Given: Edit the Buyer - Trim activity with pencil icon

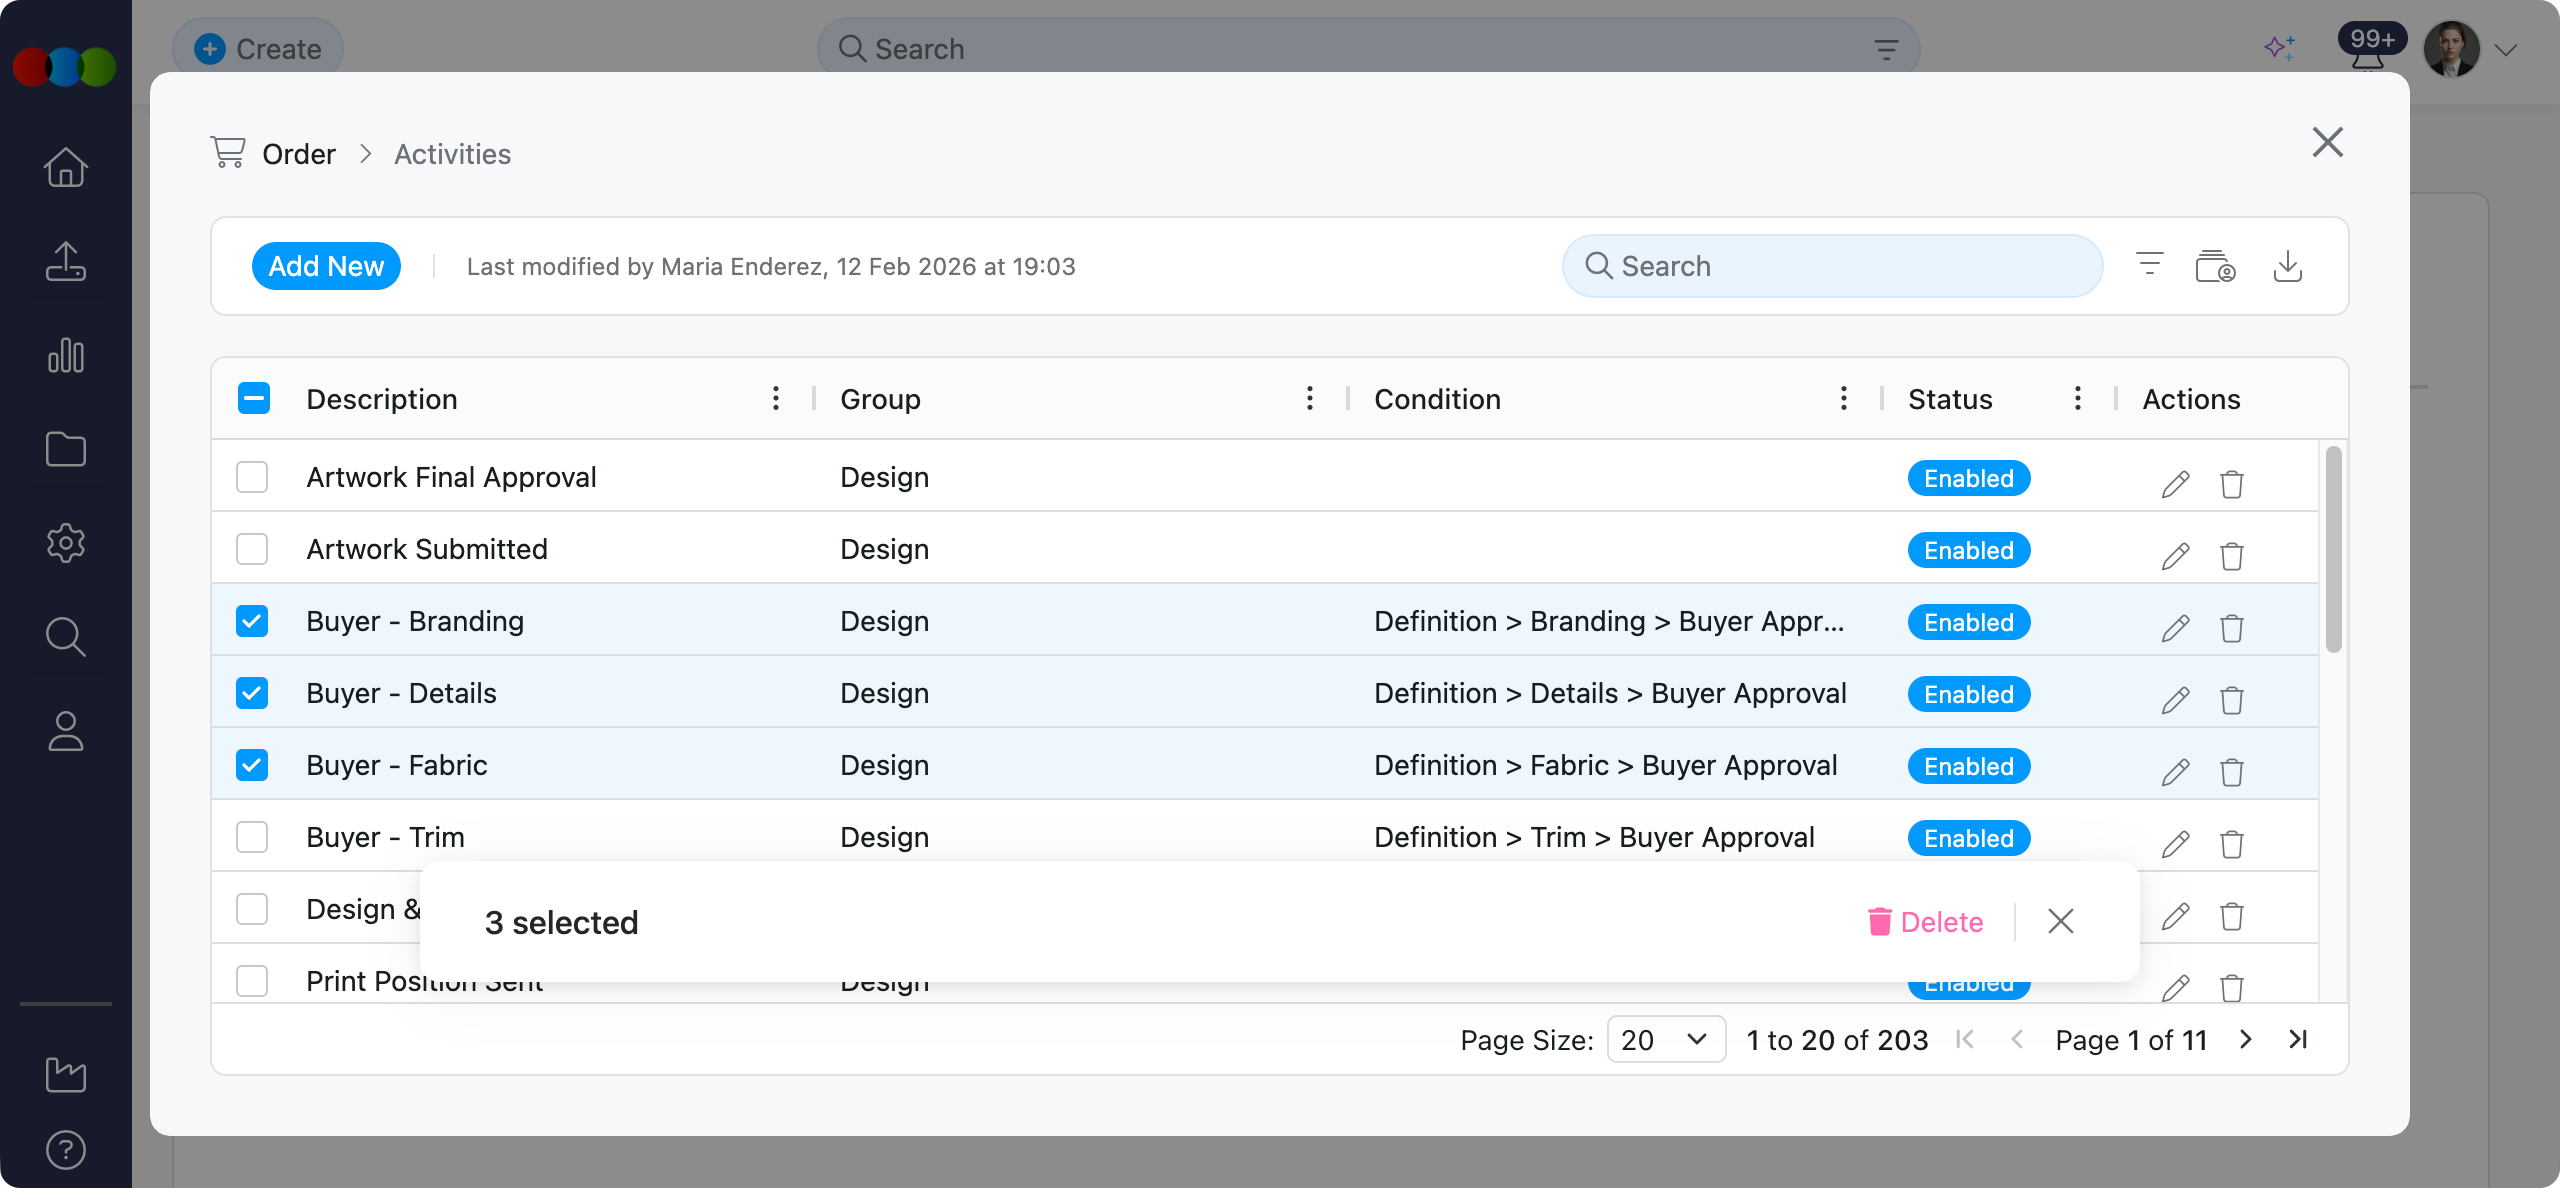Looking at the screenshot, I should tap(2175, 844).
